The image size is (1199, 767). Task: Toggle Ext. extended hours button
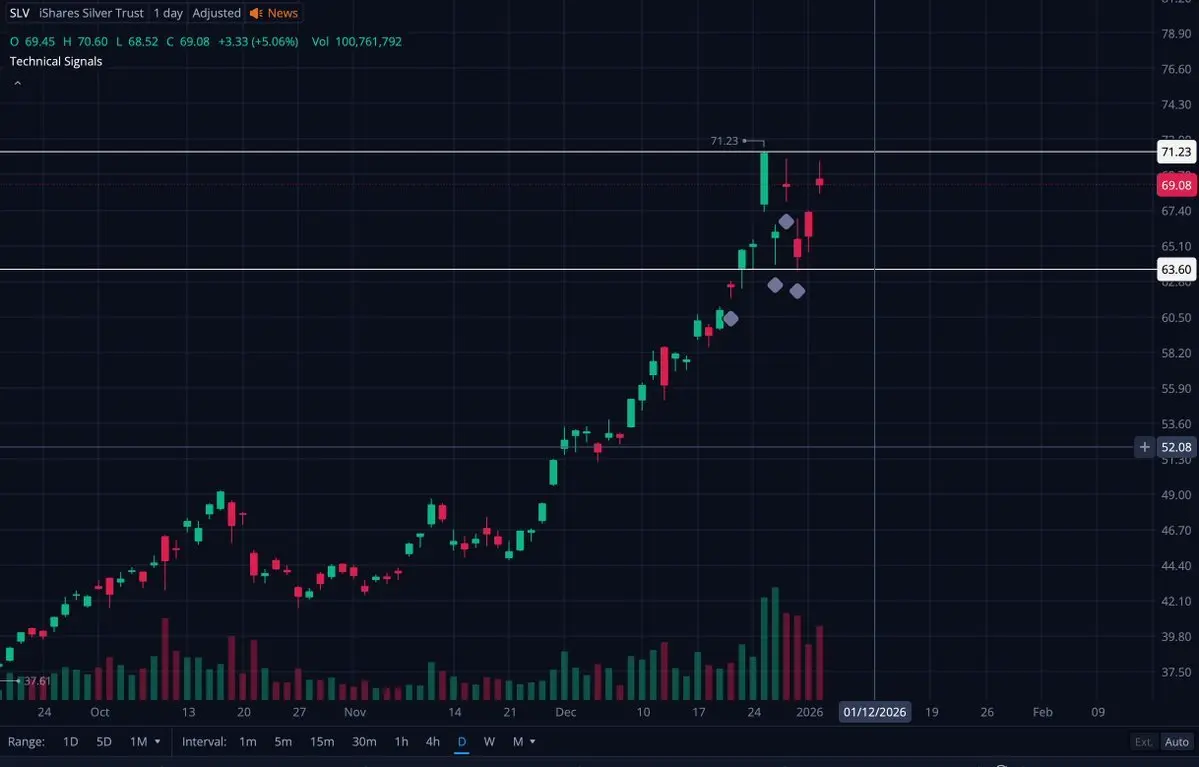click(x=1143, y=742)
